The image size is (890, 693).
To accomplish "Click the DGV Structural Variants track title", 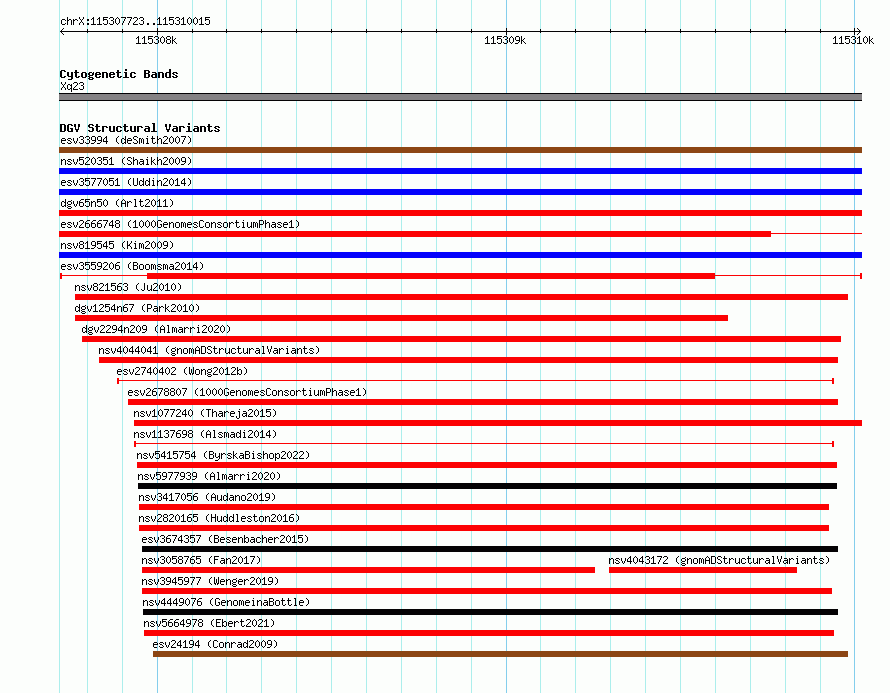I will tap(140, 128).
